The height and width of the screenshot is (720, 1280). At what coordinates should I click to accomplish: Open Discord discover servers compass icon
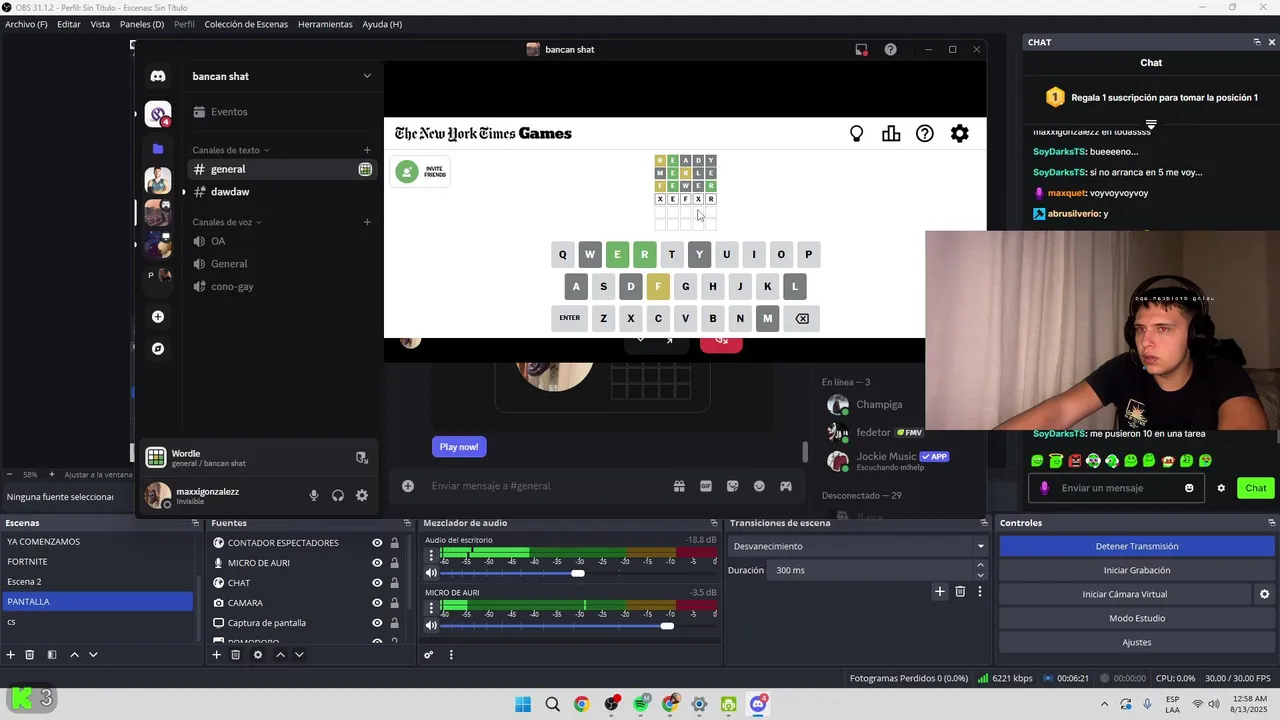click(x=158, y=349)
